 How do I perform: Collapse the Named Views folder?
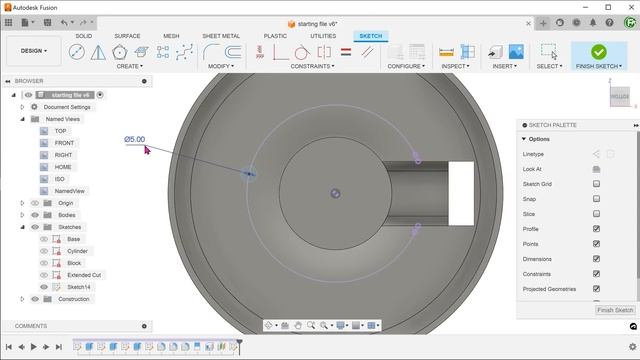22,119
